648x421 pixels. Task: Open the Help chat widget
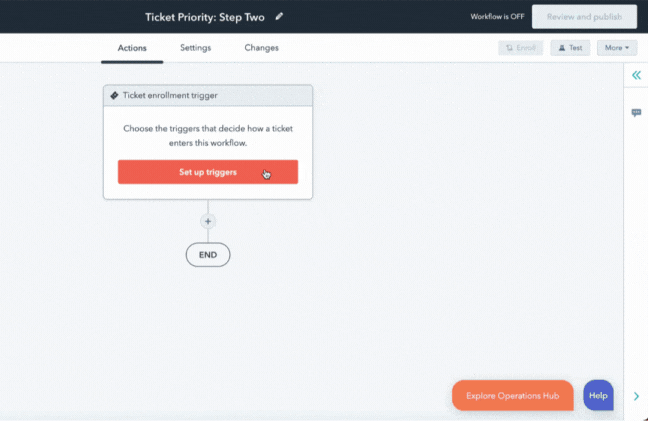pos(598,395)
